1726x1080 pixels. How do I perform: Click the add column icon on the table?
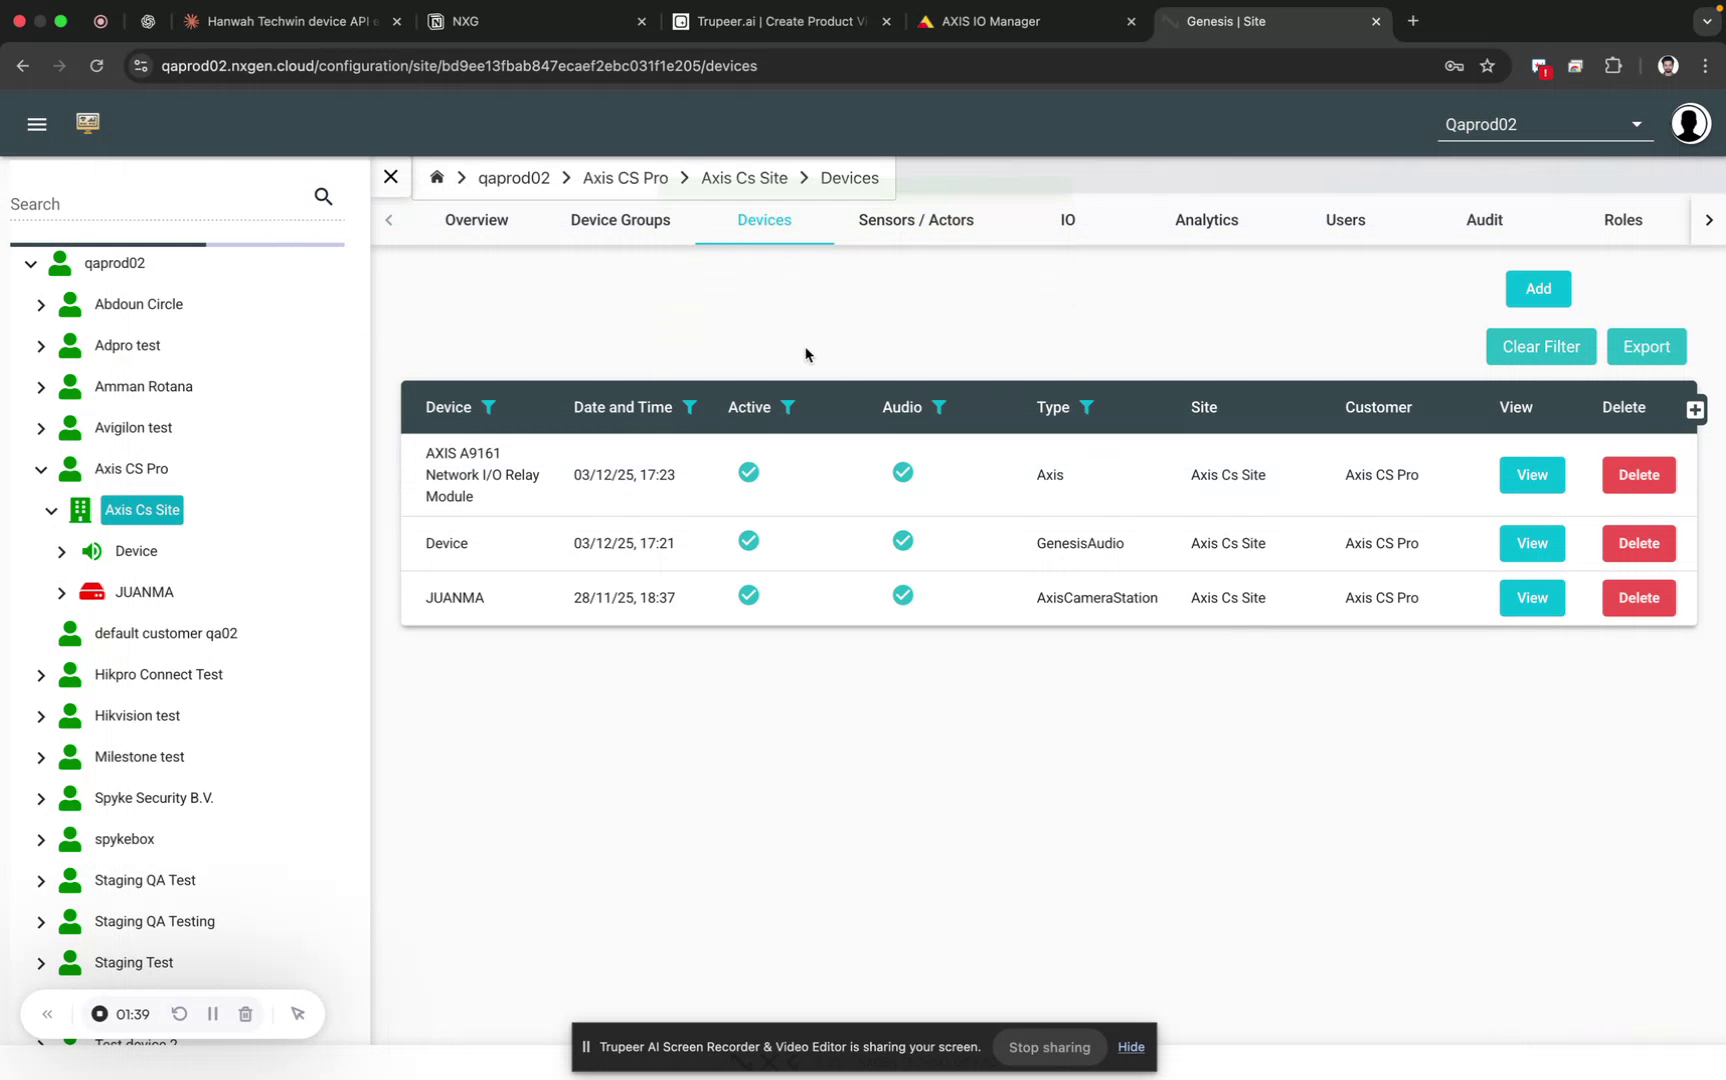[x=1694, y=409]
